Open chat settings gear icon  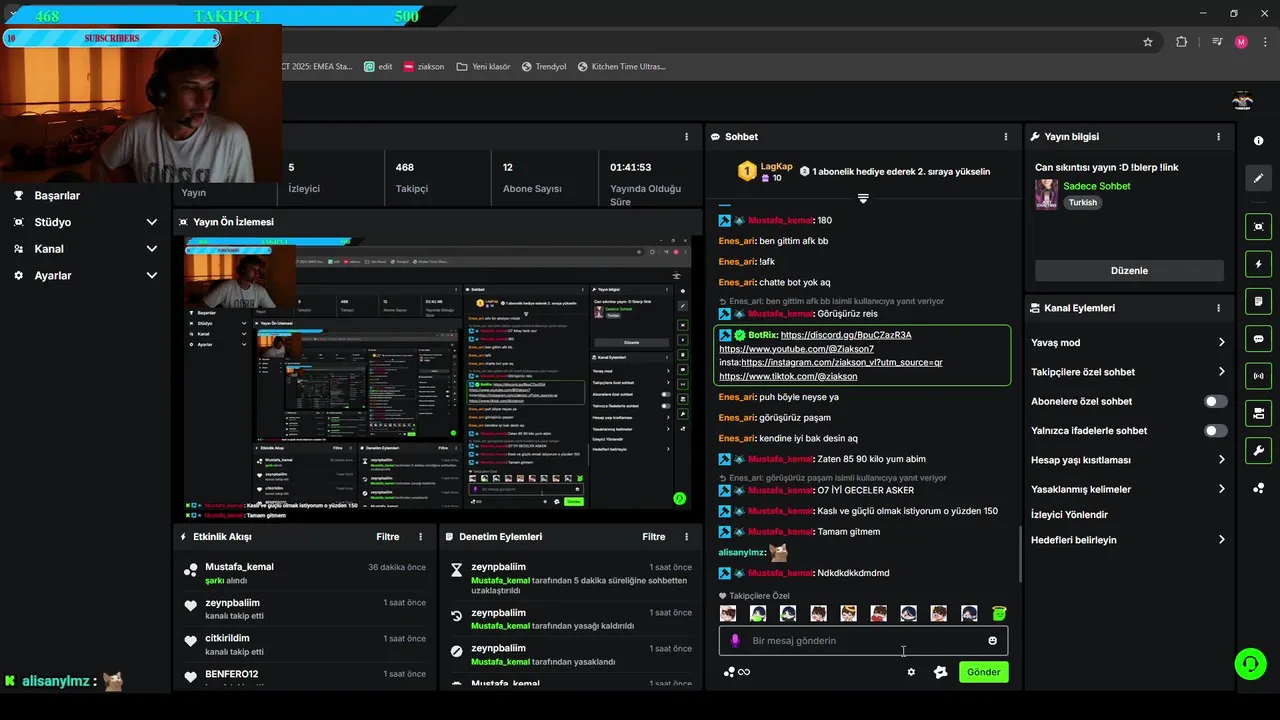coord(911,672)
